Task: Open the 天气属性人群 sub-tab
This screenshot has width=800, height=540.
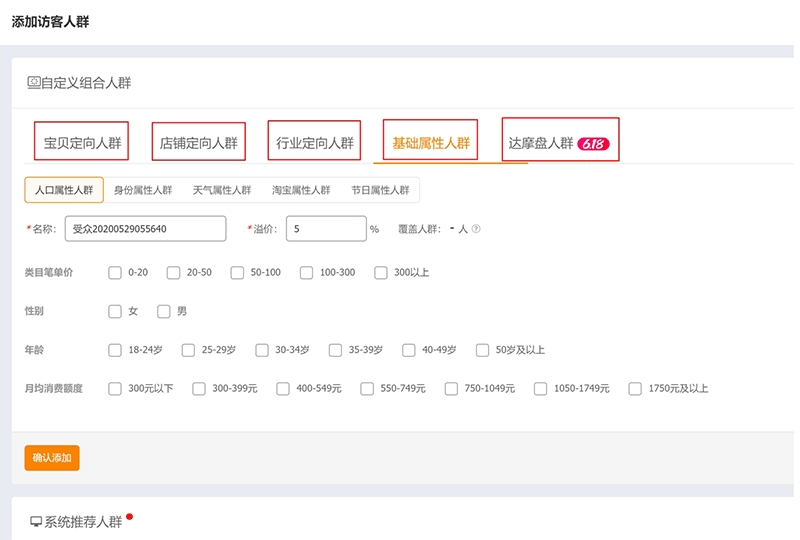Action: click(x=222, y=189)
